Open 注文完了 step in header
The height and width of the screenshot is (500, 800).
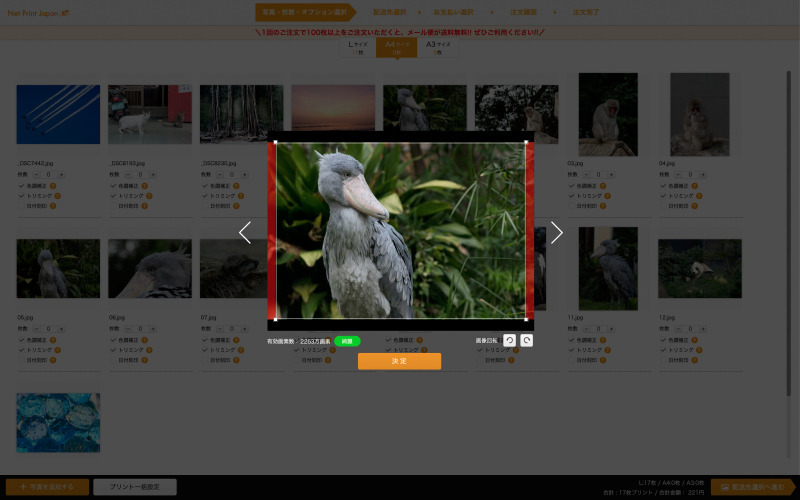585,12
